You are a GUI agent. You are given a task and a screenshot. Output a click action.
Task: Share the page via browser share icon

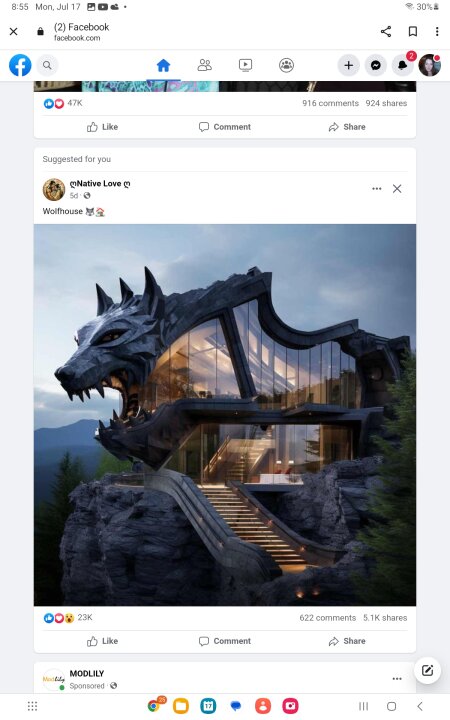(386, 32)
